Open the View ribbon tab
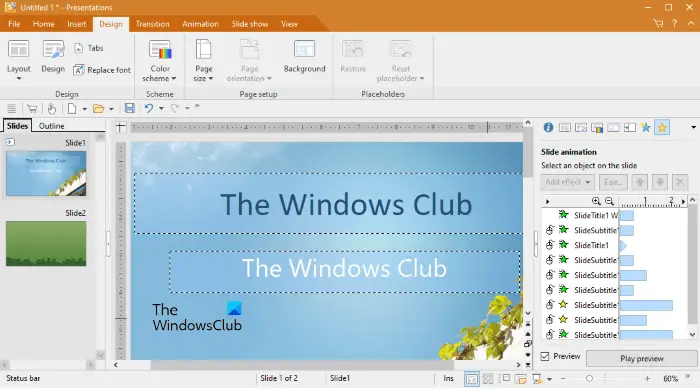This screenshot has height=390, width=700. coord(289,24)
